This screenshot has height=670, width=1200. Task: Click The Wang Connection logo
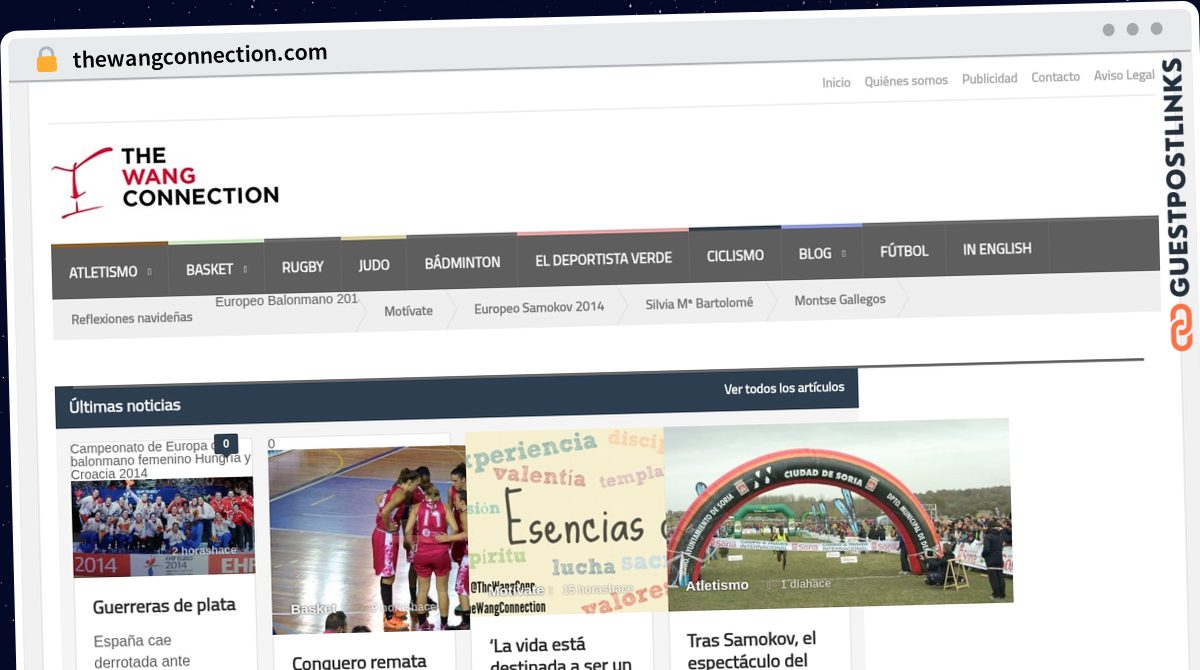(x=165, y=181)
